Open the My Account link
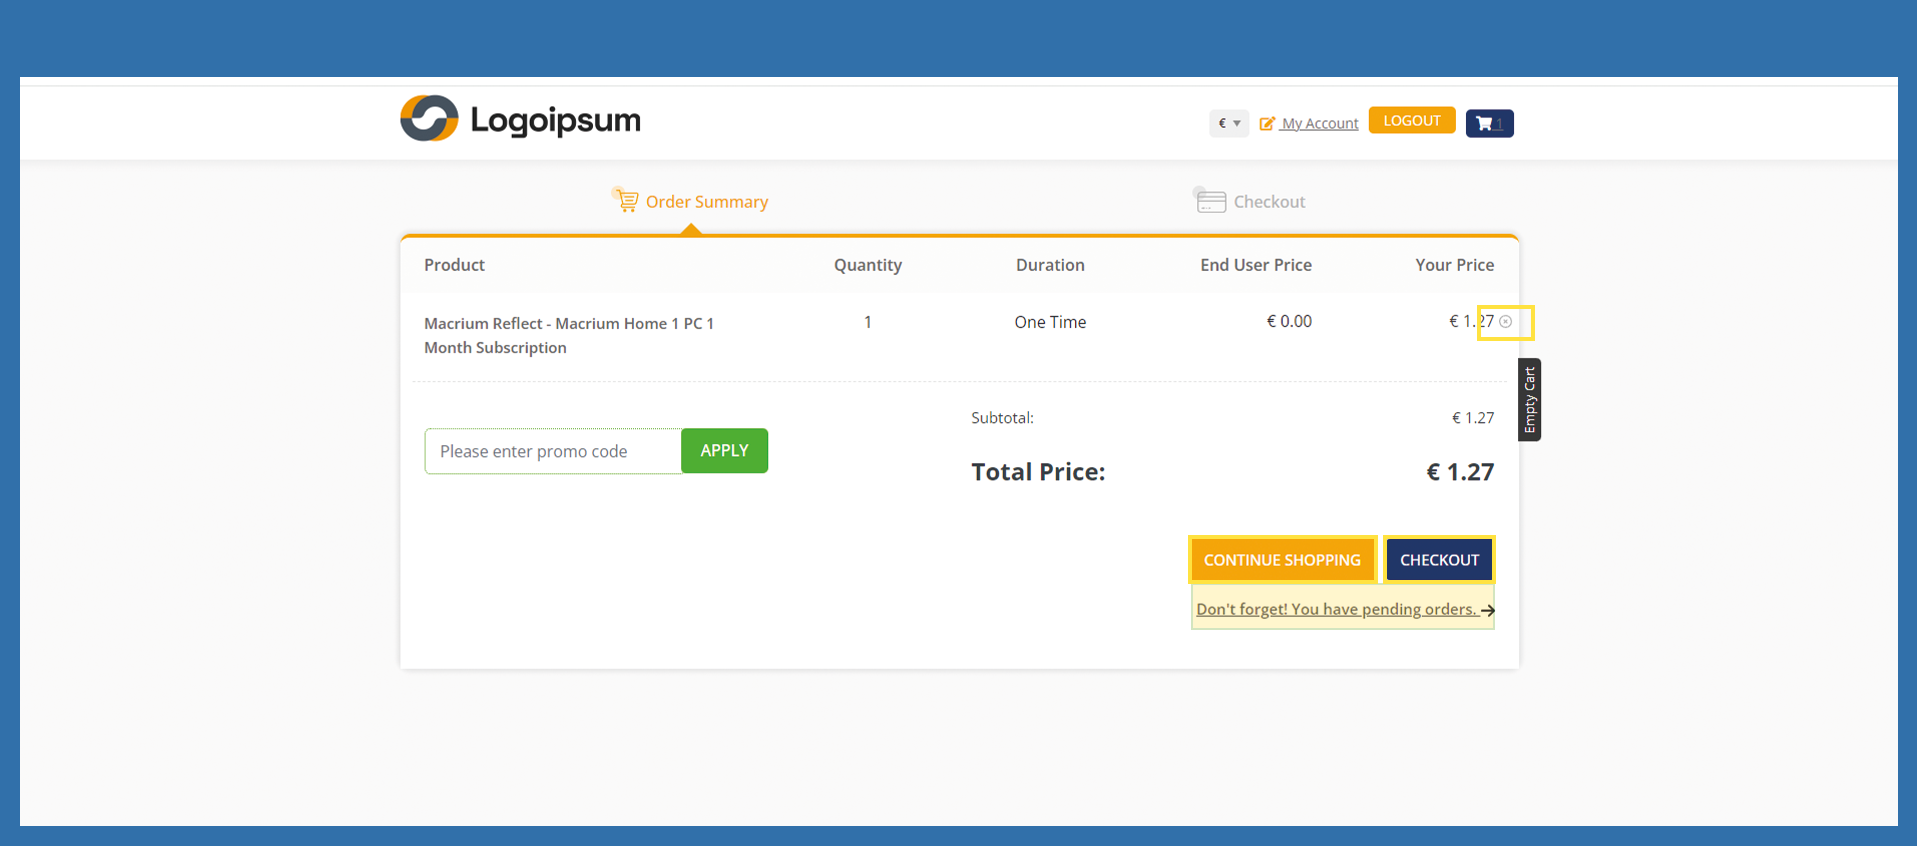The height and width of the screenshot is (846, 1917). coord(1319,124)
